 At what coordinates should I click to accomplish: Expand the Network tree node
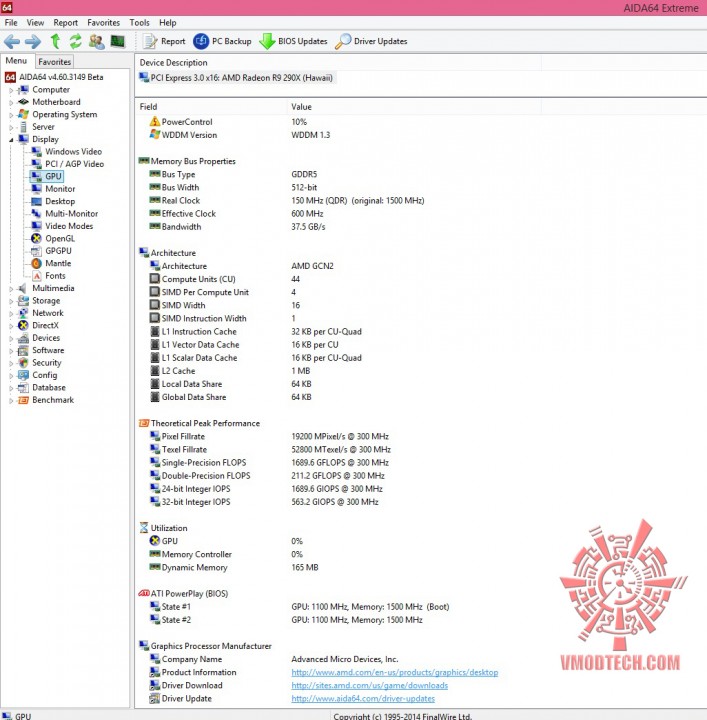click(x=11, y=314)
